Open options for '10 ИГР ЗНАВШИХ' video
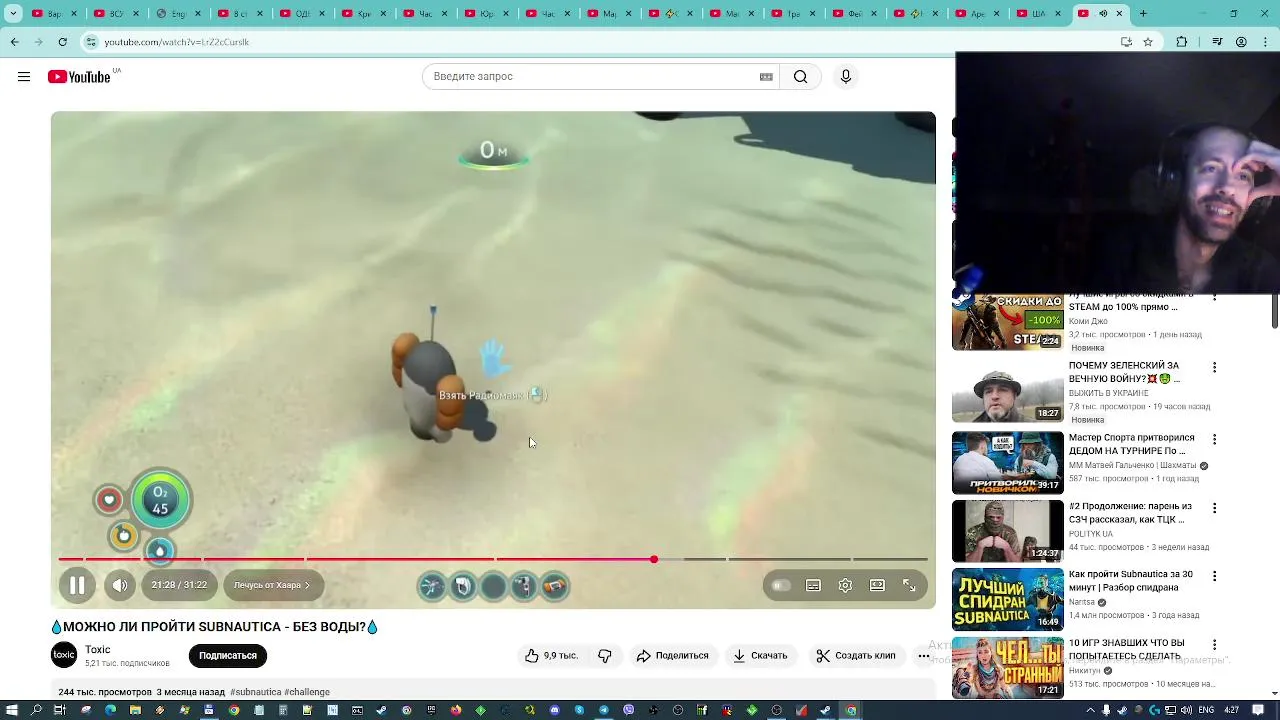 [1215, 645]
